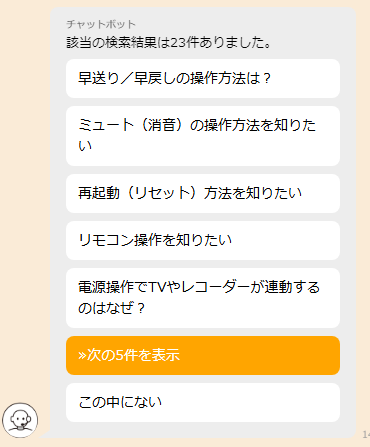Screen dimensions: 370x447
Task: Open 再起動（リセット）方法を知りたい answer
Action: [x=203, y=193]
